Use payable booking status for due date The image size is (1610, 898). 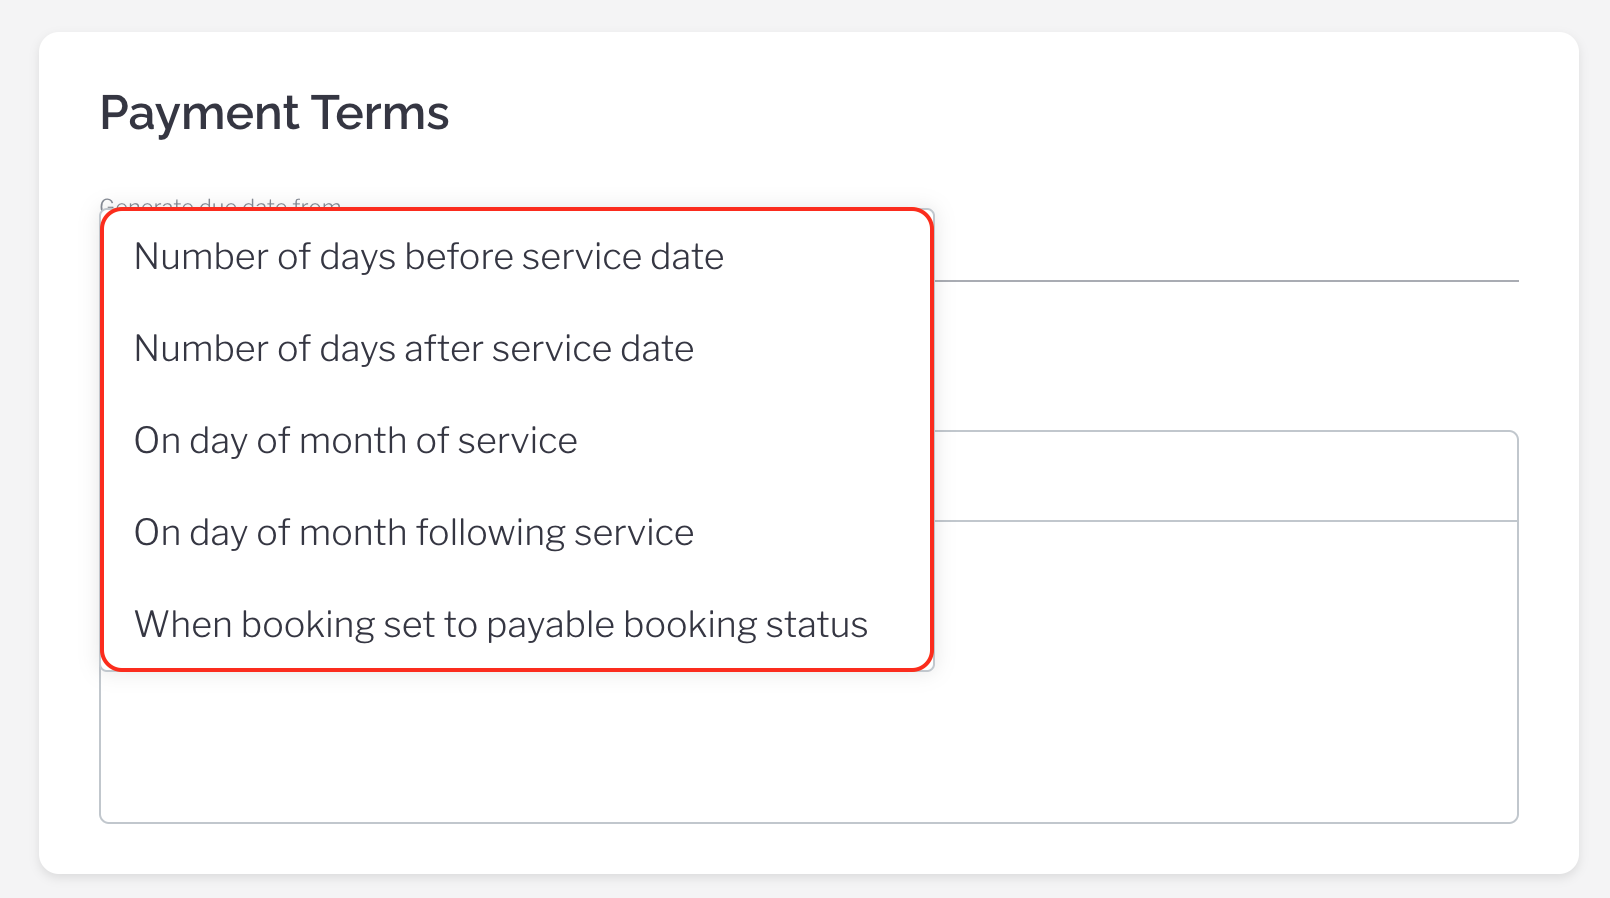tap(500, 625)
